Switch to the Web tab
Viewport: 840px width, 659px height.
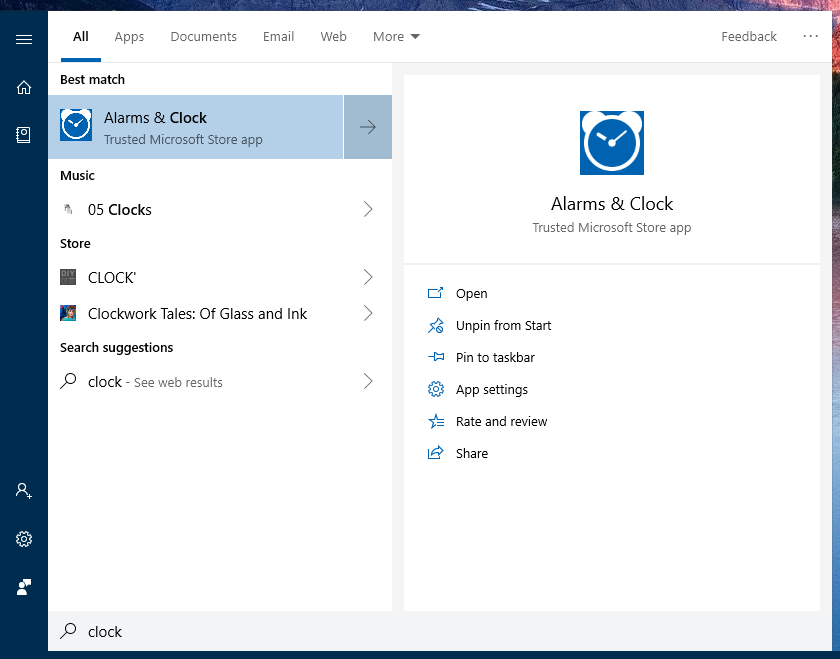coord(333,36)
